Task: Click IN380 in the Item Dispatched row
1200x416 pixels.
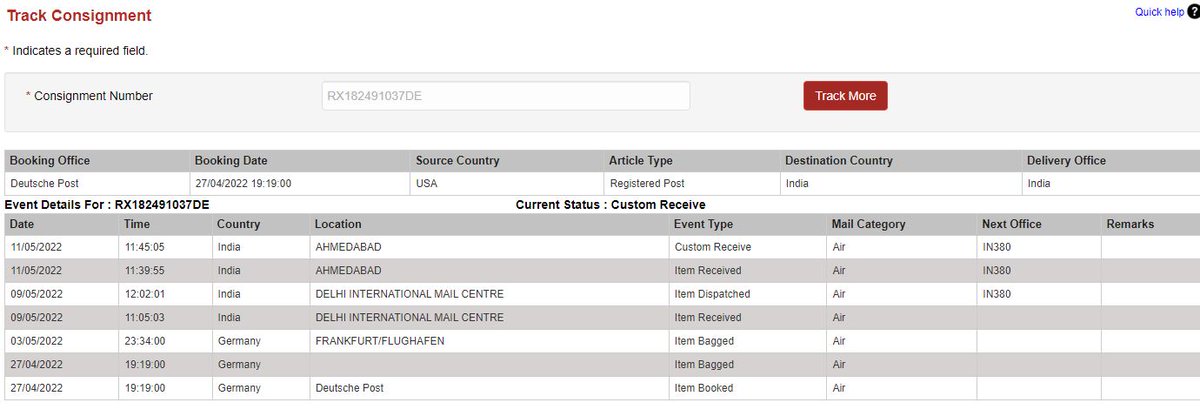Action: (x=1039, y=294)
